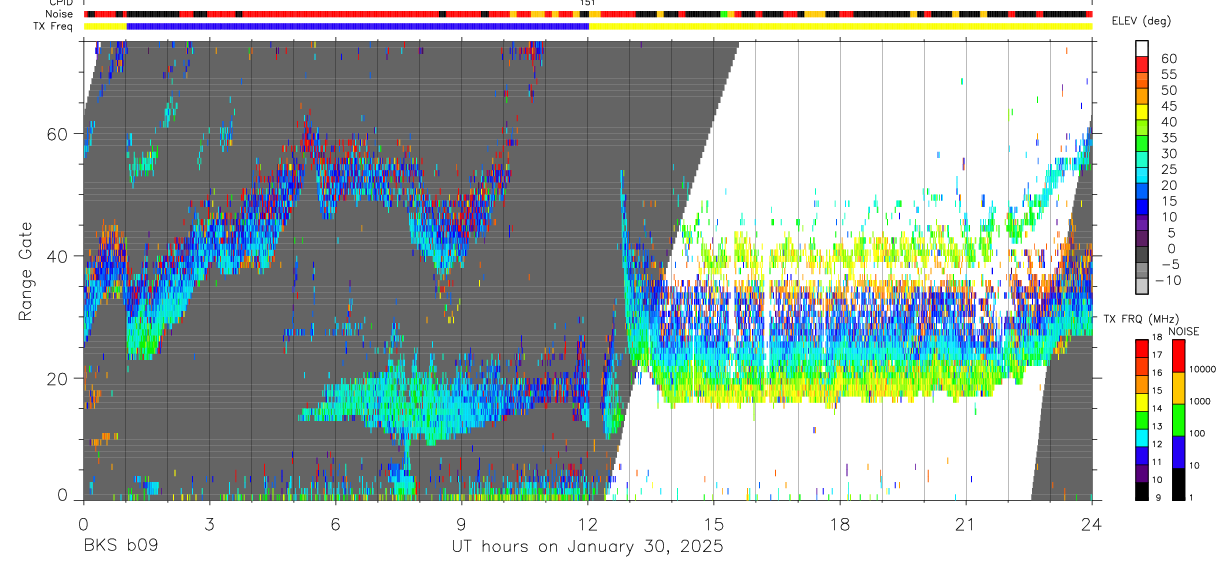1228x567 pixels.
Task: Click the '13' value in the TX FRQ legend
Action: (x=1157, y=426)
